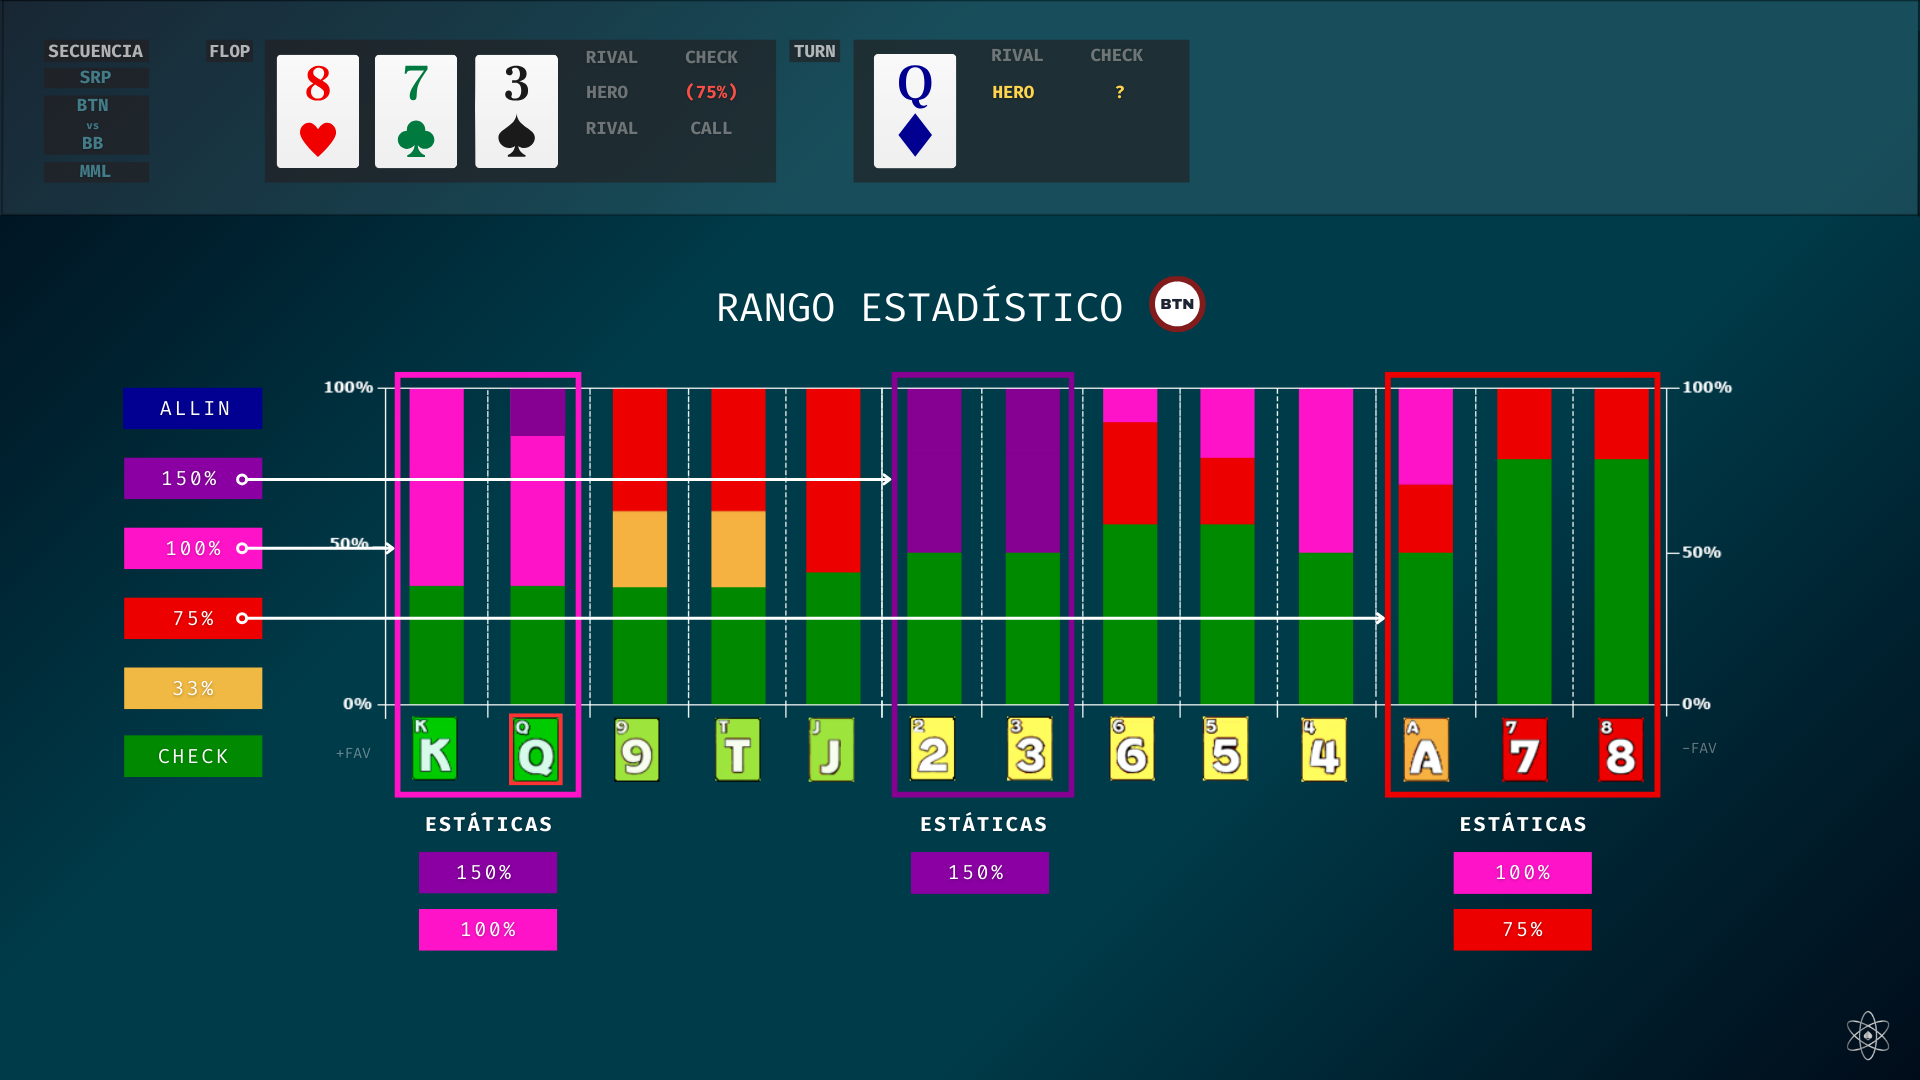Click the purple 150% button under K Q

487,872
